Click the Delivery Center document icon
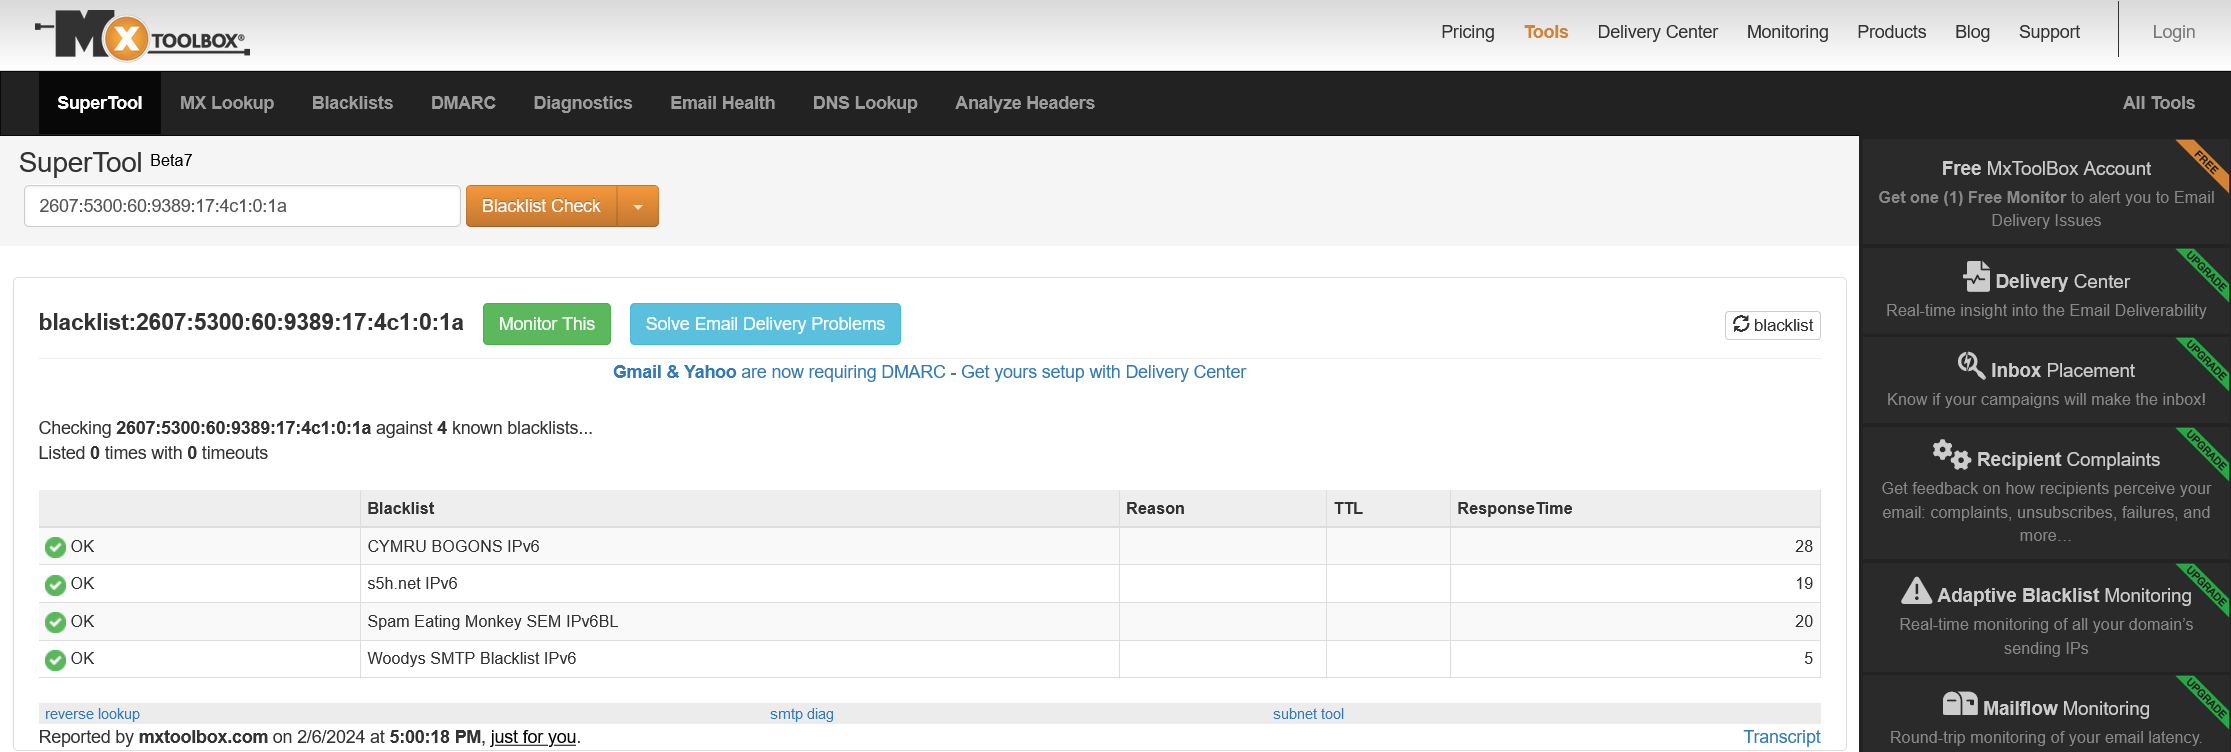2231x752 pixels. click(1976, 277)
